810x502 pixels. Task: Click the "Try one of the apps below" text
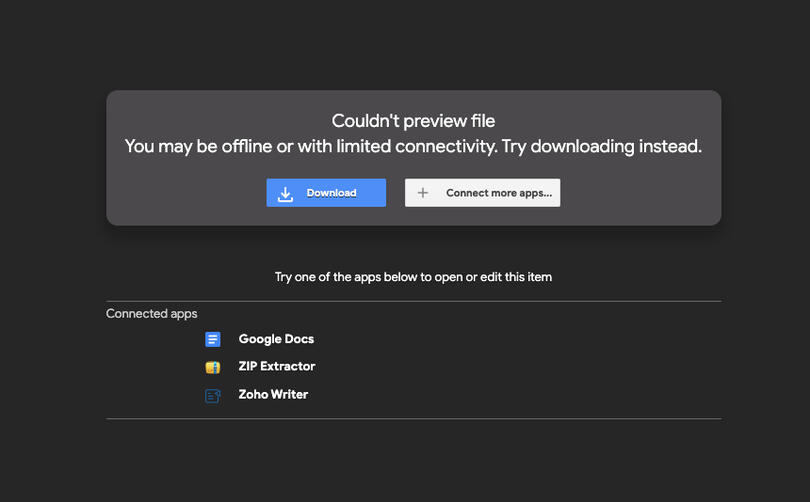(413, 277)
